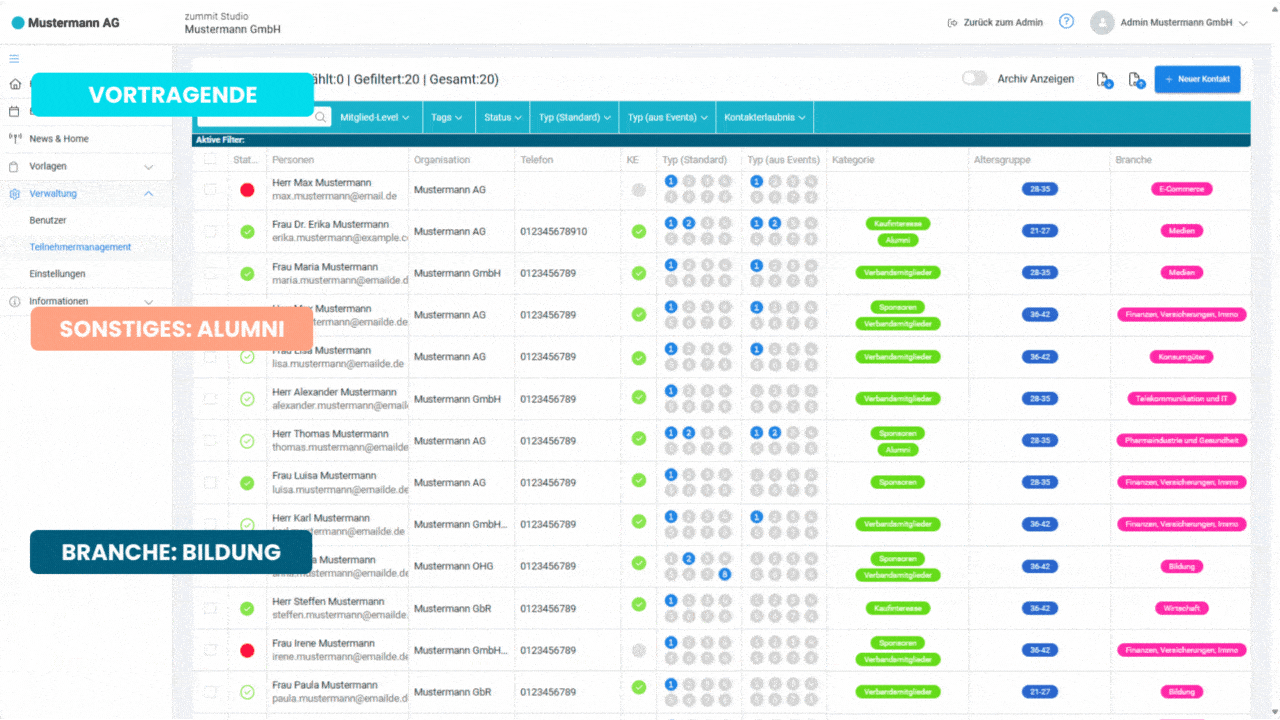Click the Neuer Kontakt button
Image resolution: width=1280 pixels, height=720 pixels.
1198,79
